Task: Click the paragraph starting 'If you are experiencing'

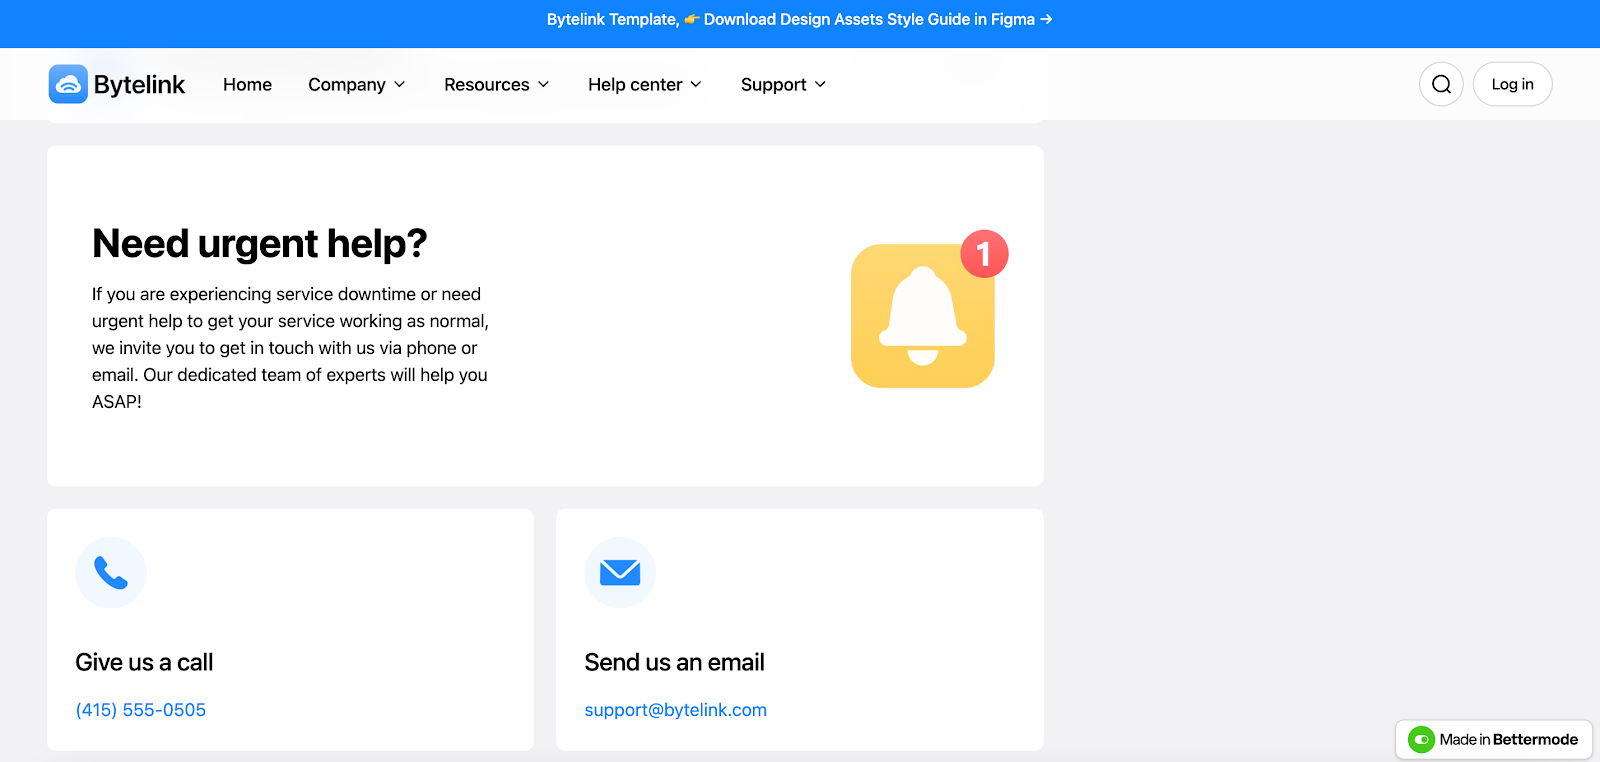Action: coord(291,348)
